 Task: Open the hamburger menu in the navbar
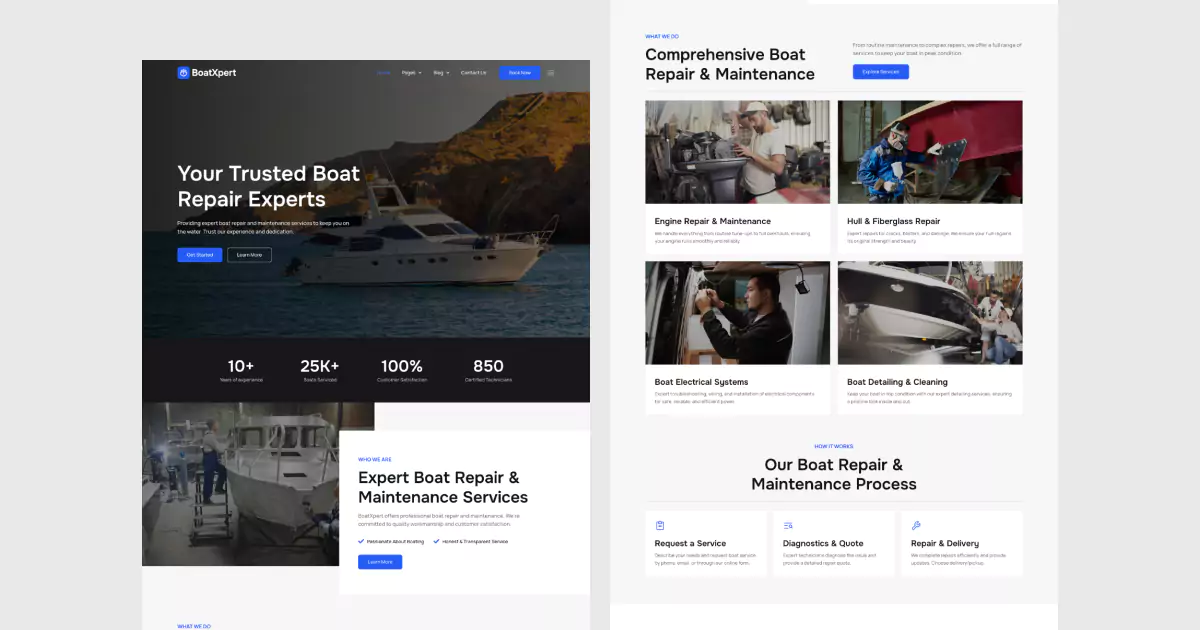550,73
